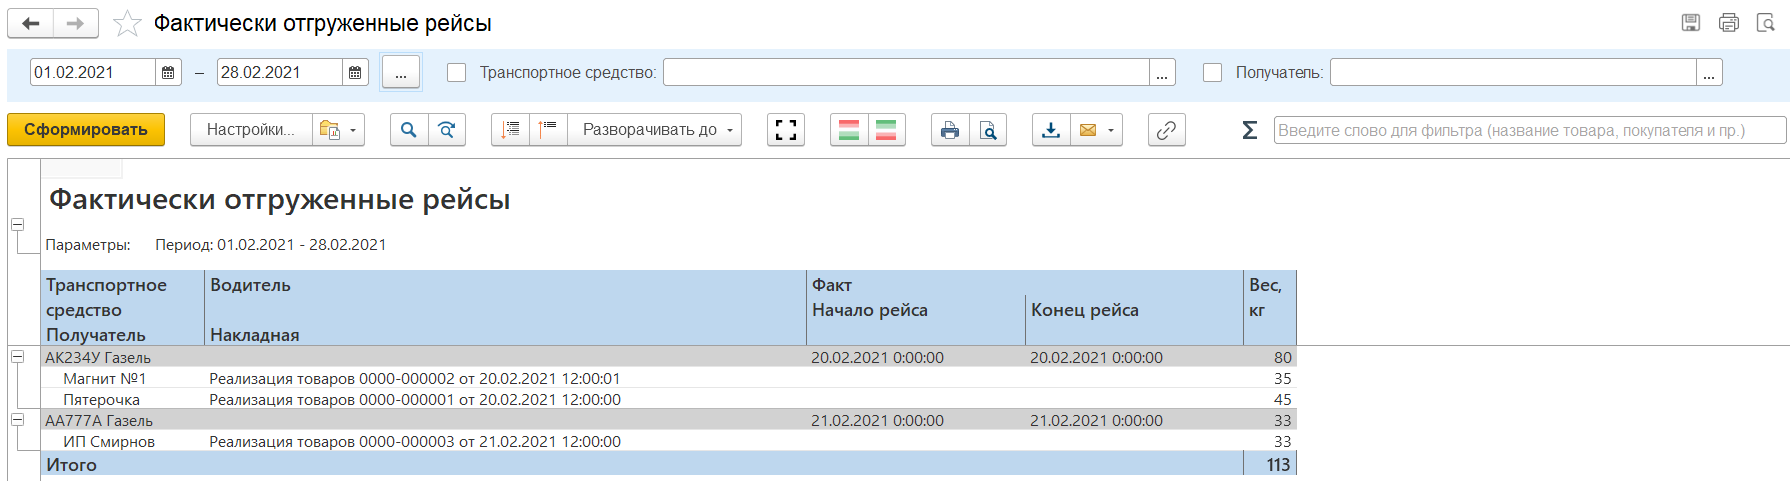Open calendar for start date 01.02.2021
The image size is (1790, 481).
coord(168,73)
